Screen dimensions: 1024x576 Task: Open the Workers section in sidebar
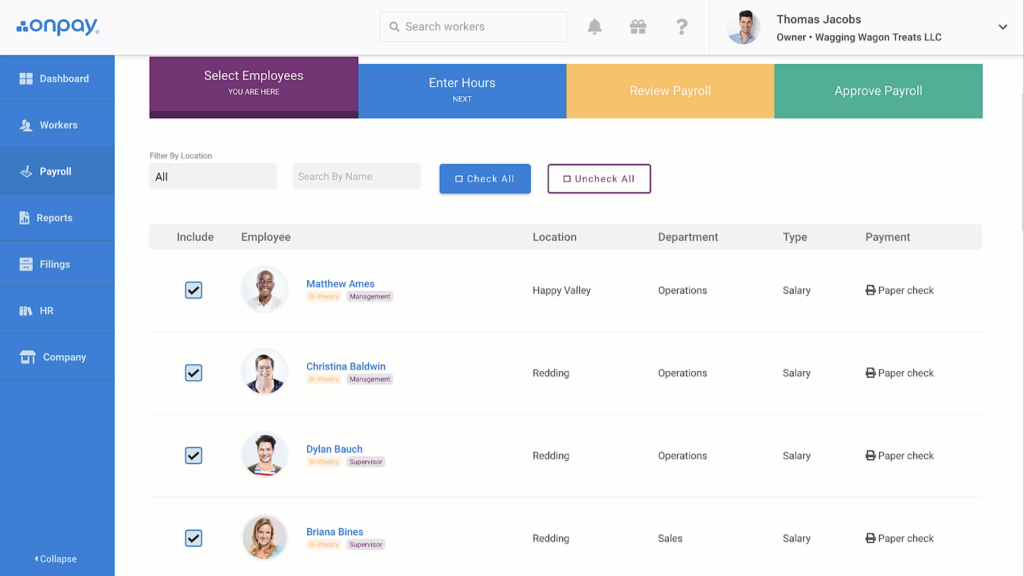pos(57,125)
